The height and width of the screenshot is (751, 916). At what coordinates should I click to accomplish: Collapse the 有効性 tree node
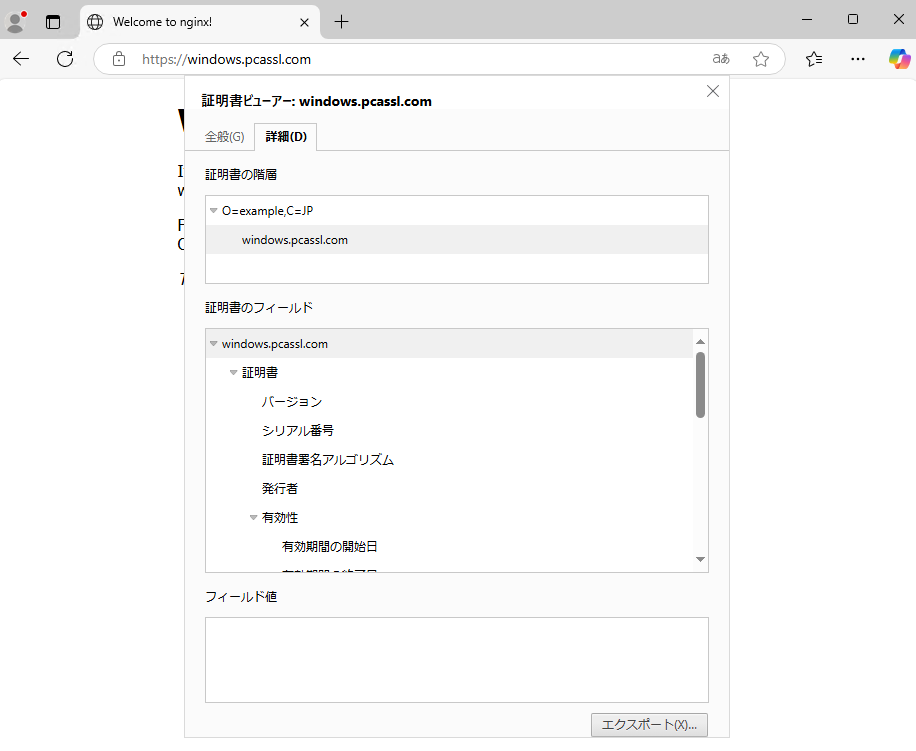tap(253, 517)
